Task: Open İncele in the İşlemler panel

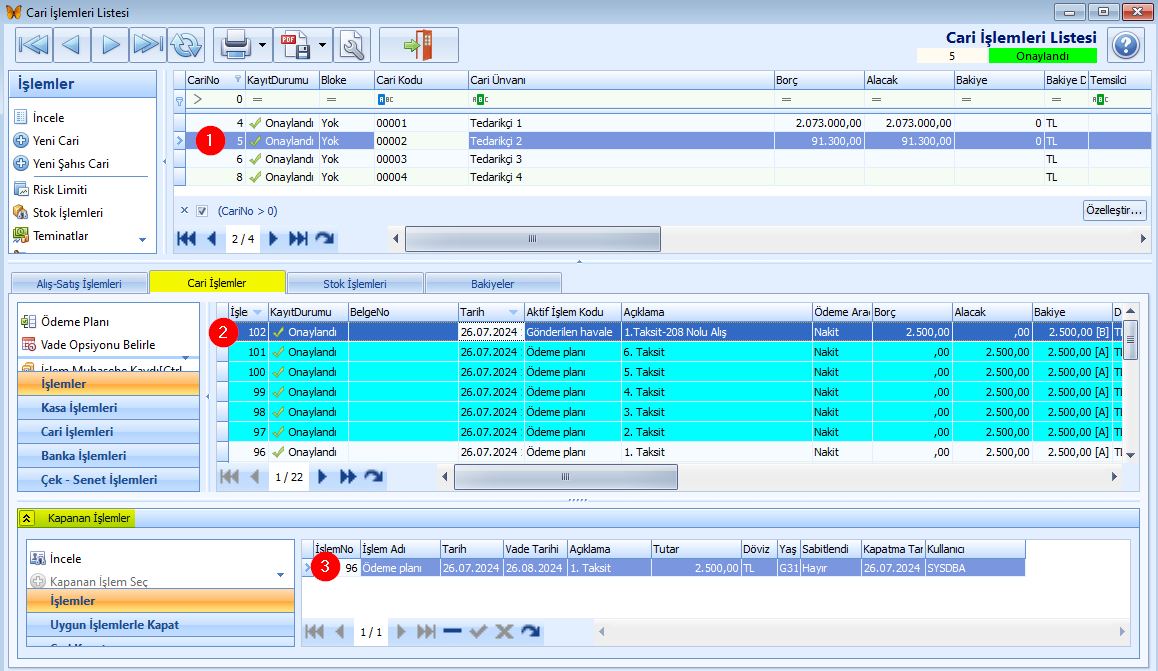Action: click(49, 117)
